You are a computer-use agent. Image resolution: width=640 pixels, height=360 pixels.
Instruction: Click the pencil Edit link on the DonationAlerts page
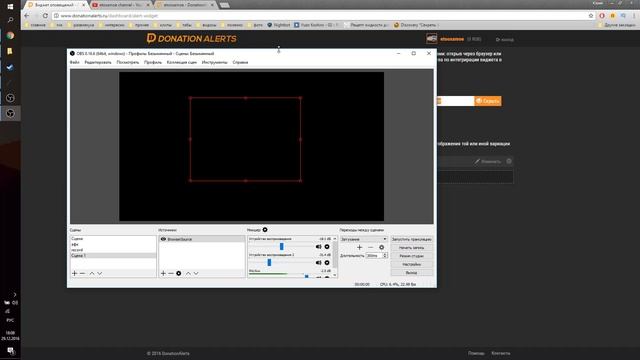(488, 161)
